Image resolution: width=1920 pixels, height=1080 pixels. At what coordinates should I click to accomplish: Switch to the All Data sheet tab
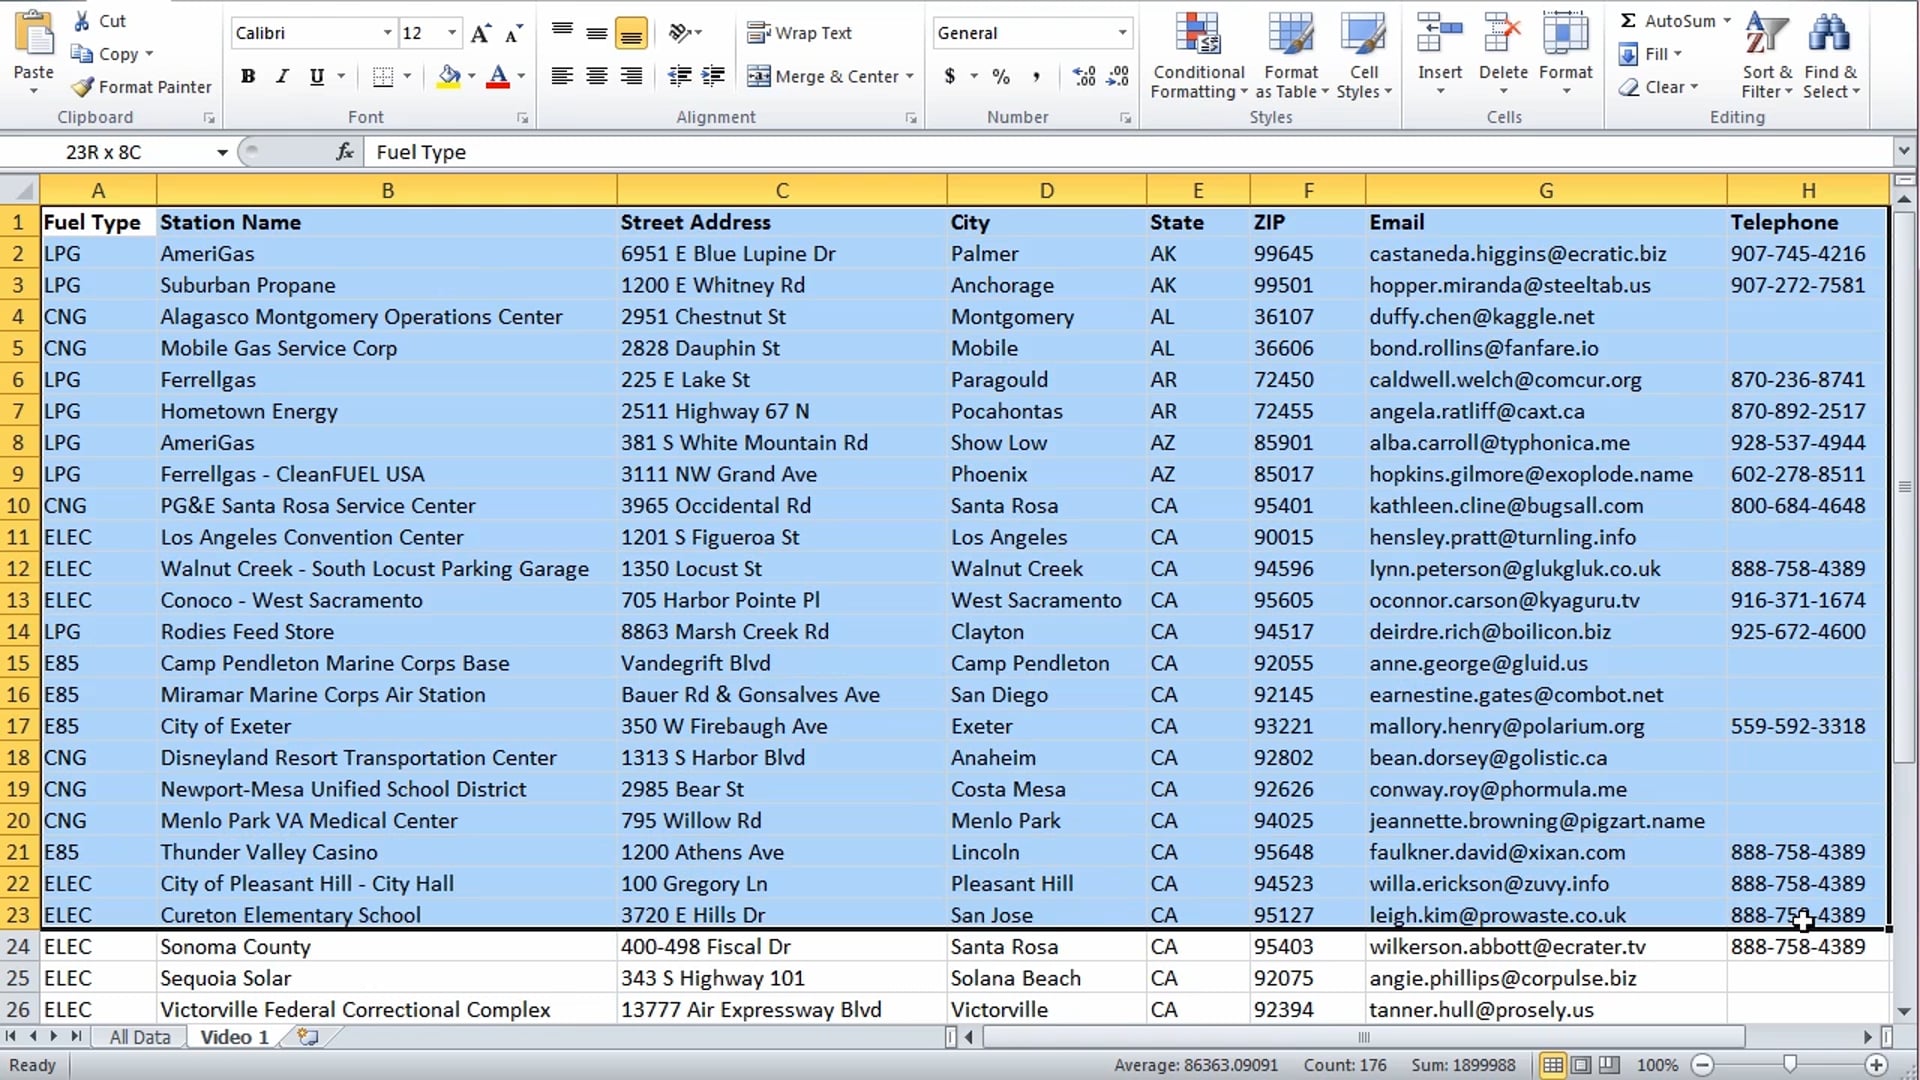(x=140, y=1037)
